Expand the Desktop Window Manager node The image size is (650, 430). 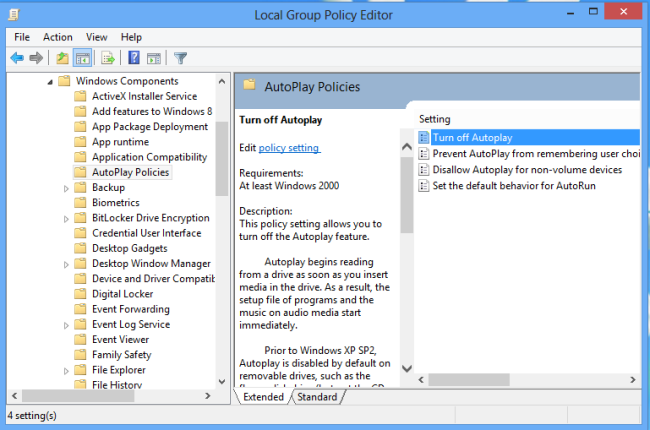click(x=66, y=265)
